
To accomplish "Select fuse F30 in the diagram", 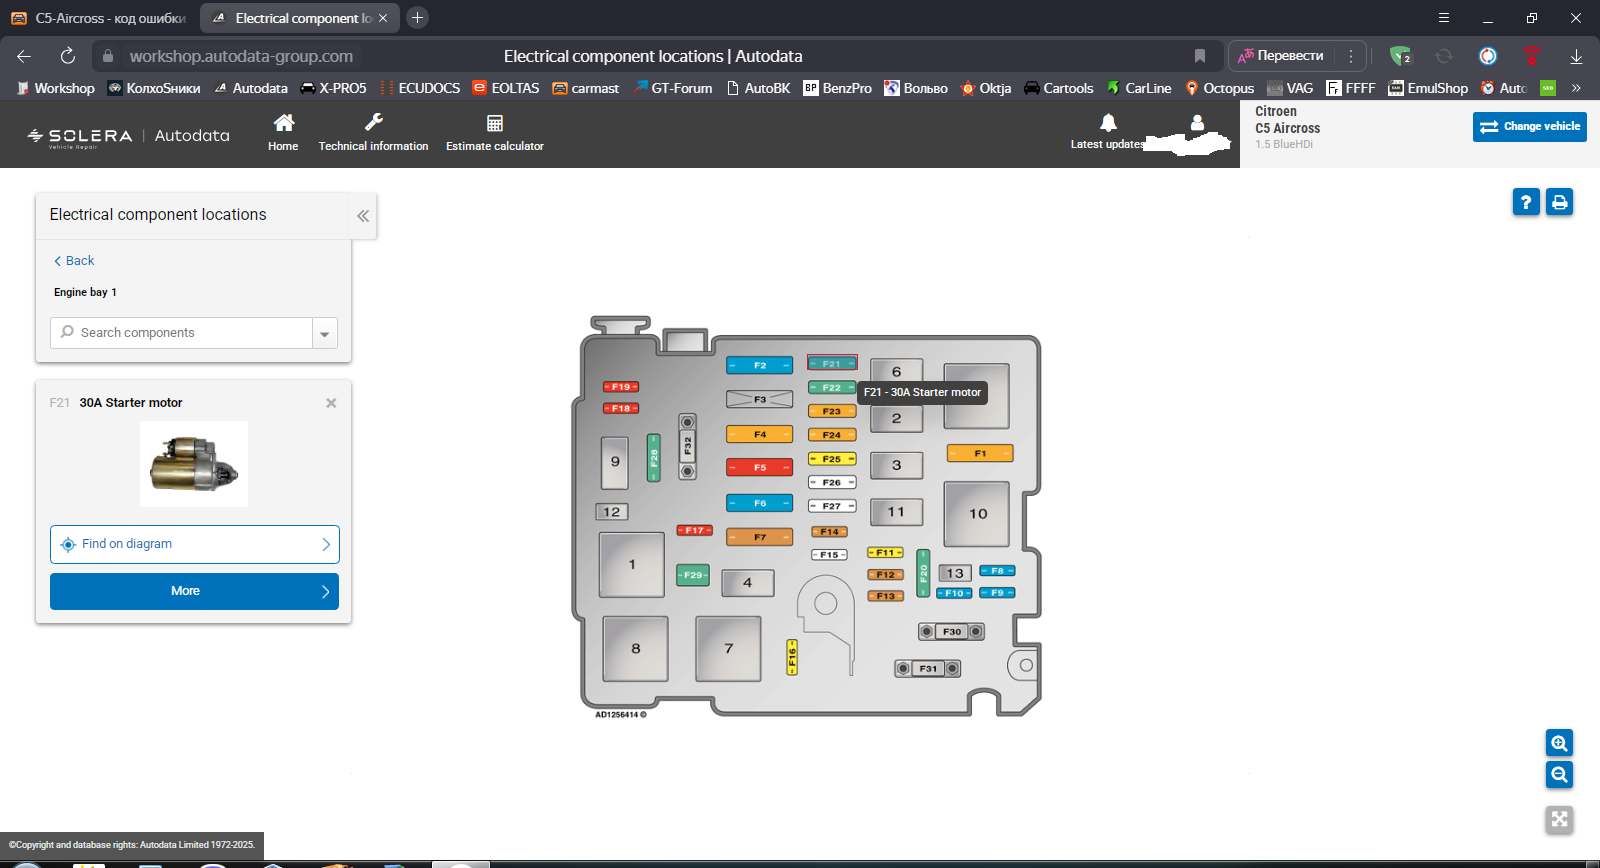I will [951, 632].
